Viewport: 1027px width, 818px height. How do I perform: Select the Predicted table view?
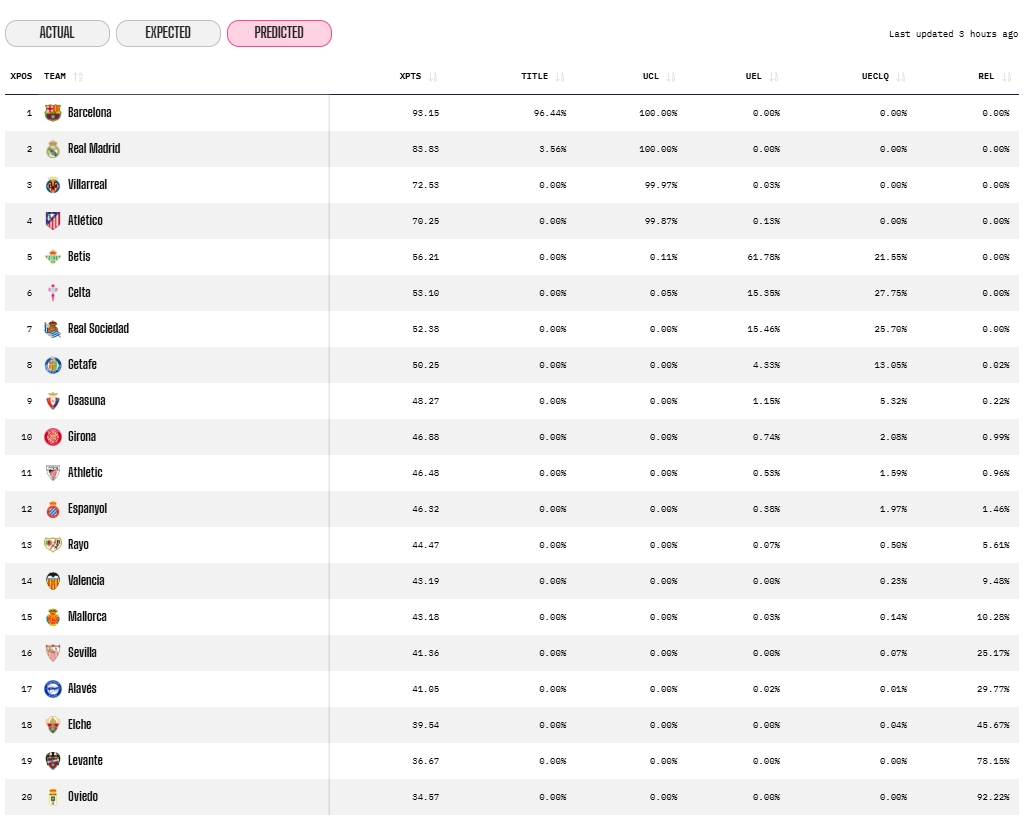coord(279,33)
